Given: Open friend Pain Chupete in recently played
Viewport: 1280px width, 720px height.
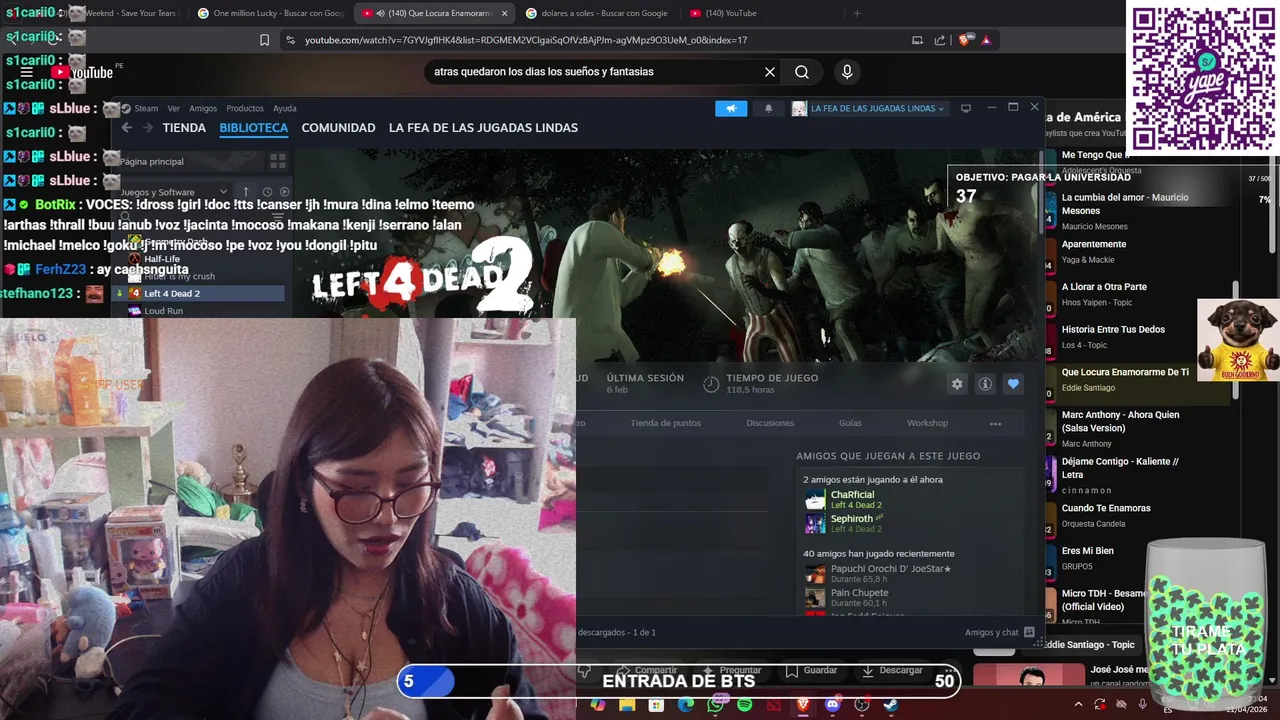Looking at the screenshot, I should coord(848,597).
